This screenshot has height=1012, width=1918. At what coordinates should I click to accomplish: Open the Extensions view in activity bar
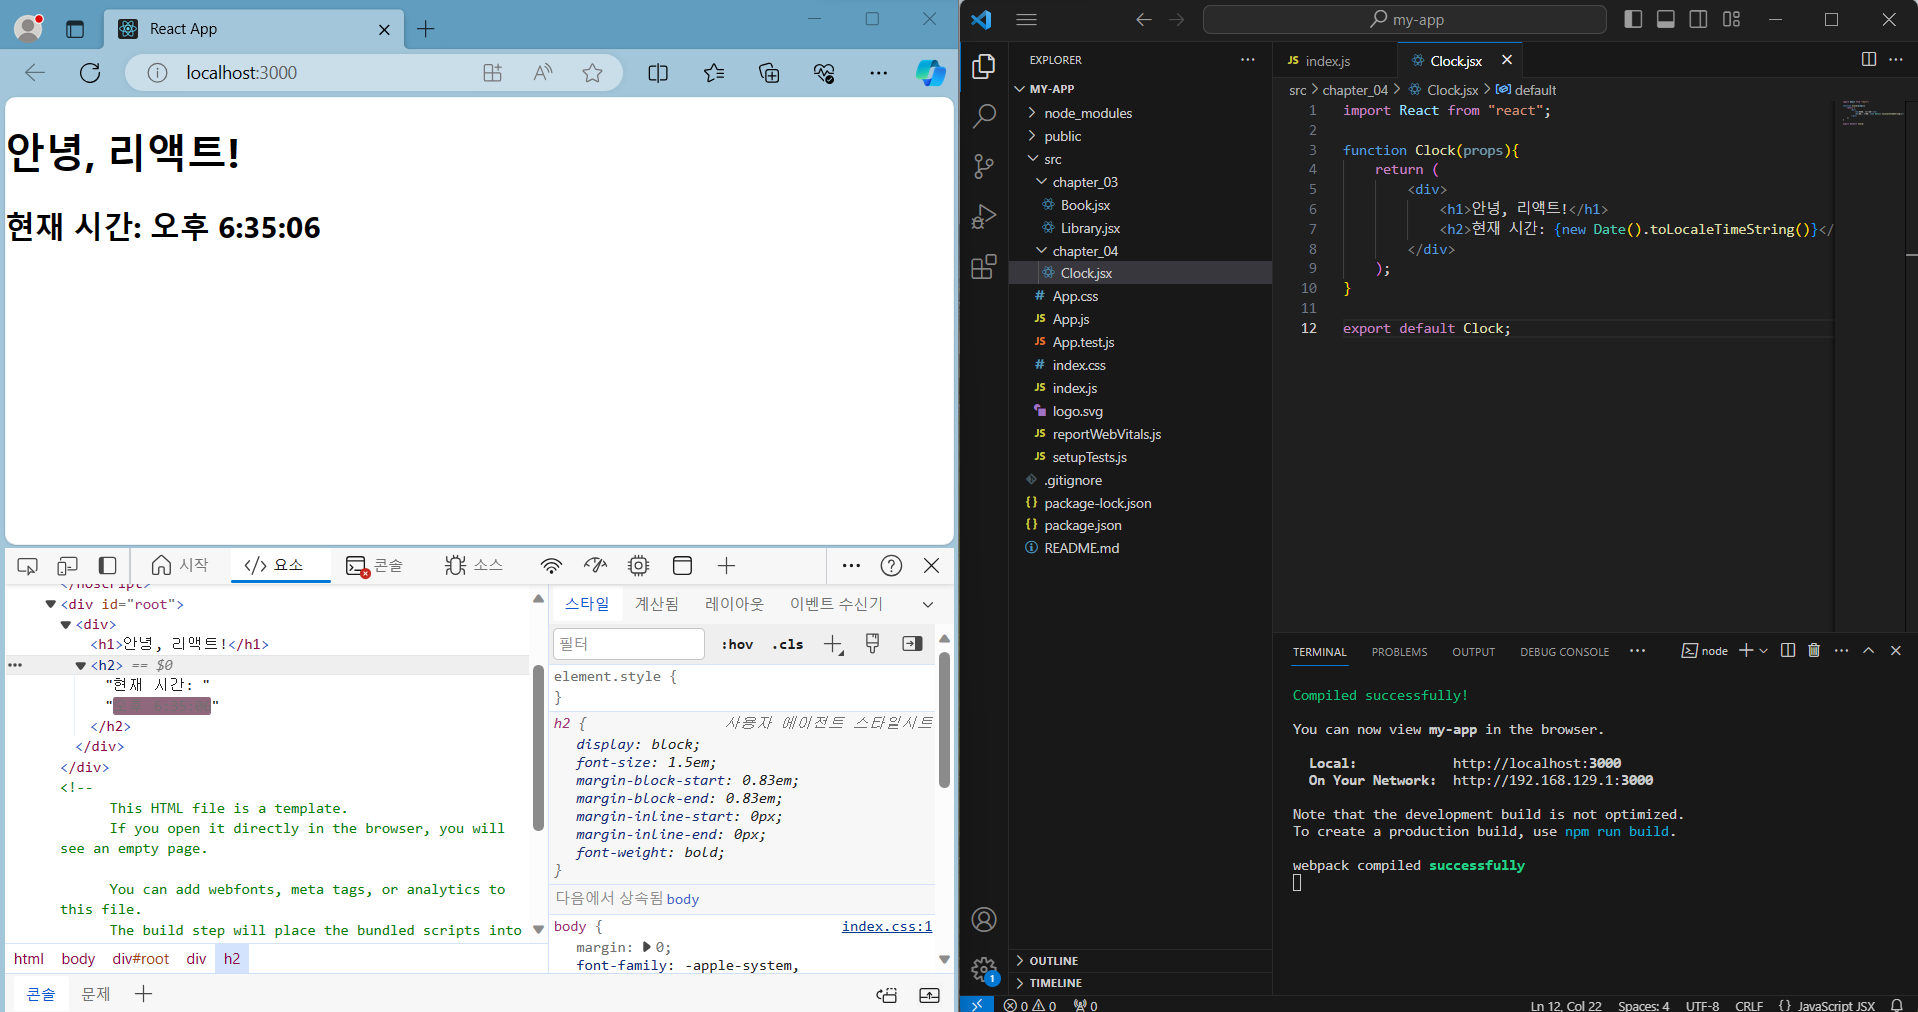pyautogui.click(x=984, y=266)
